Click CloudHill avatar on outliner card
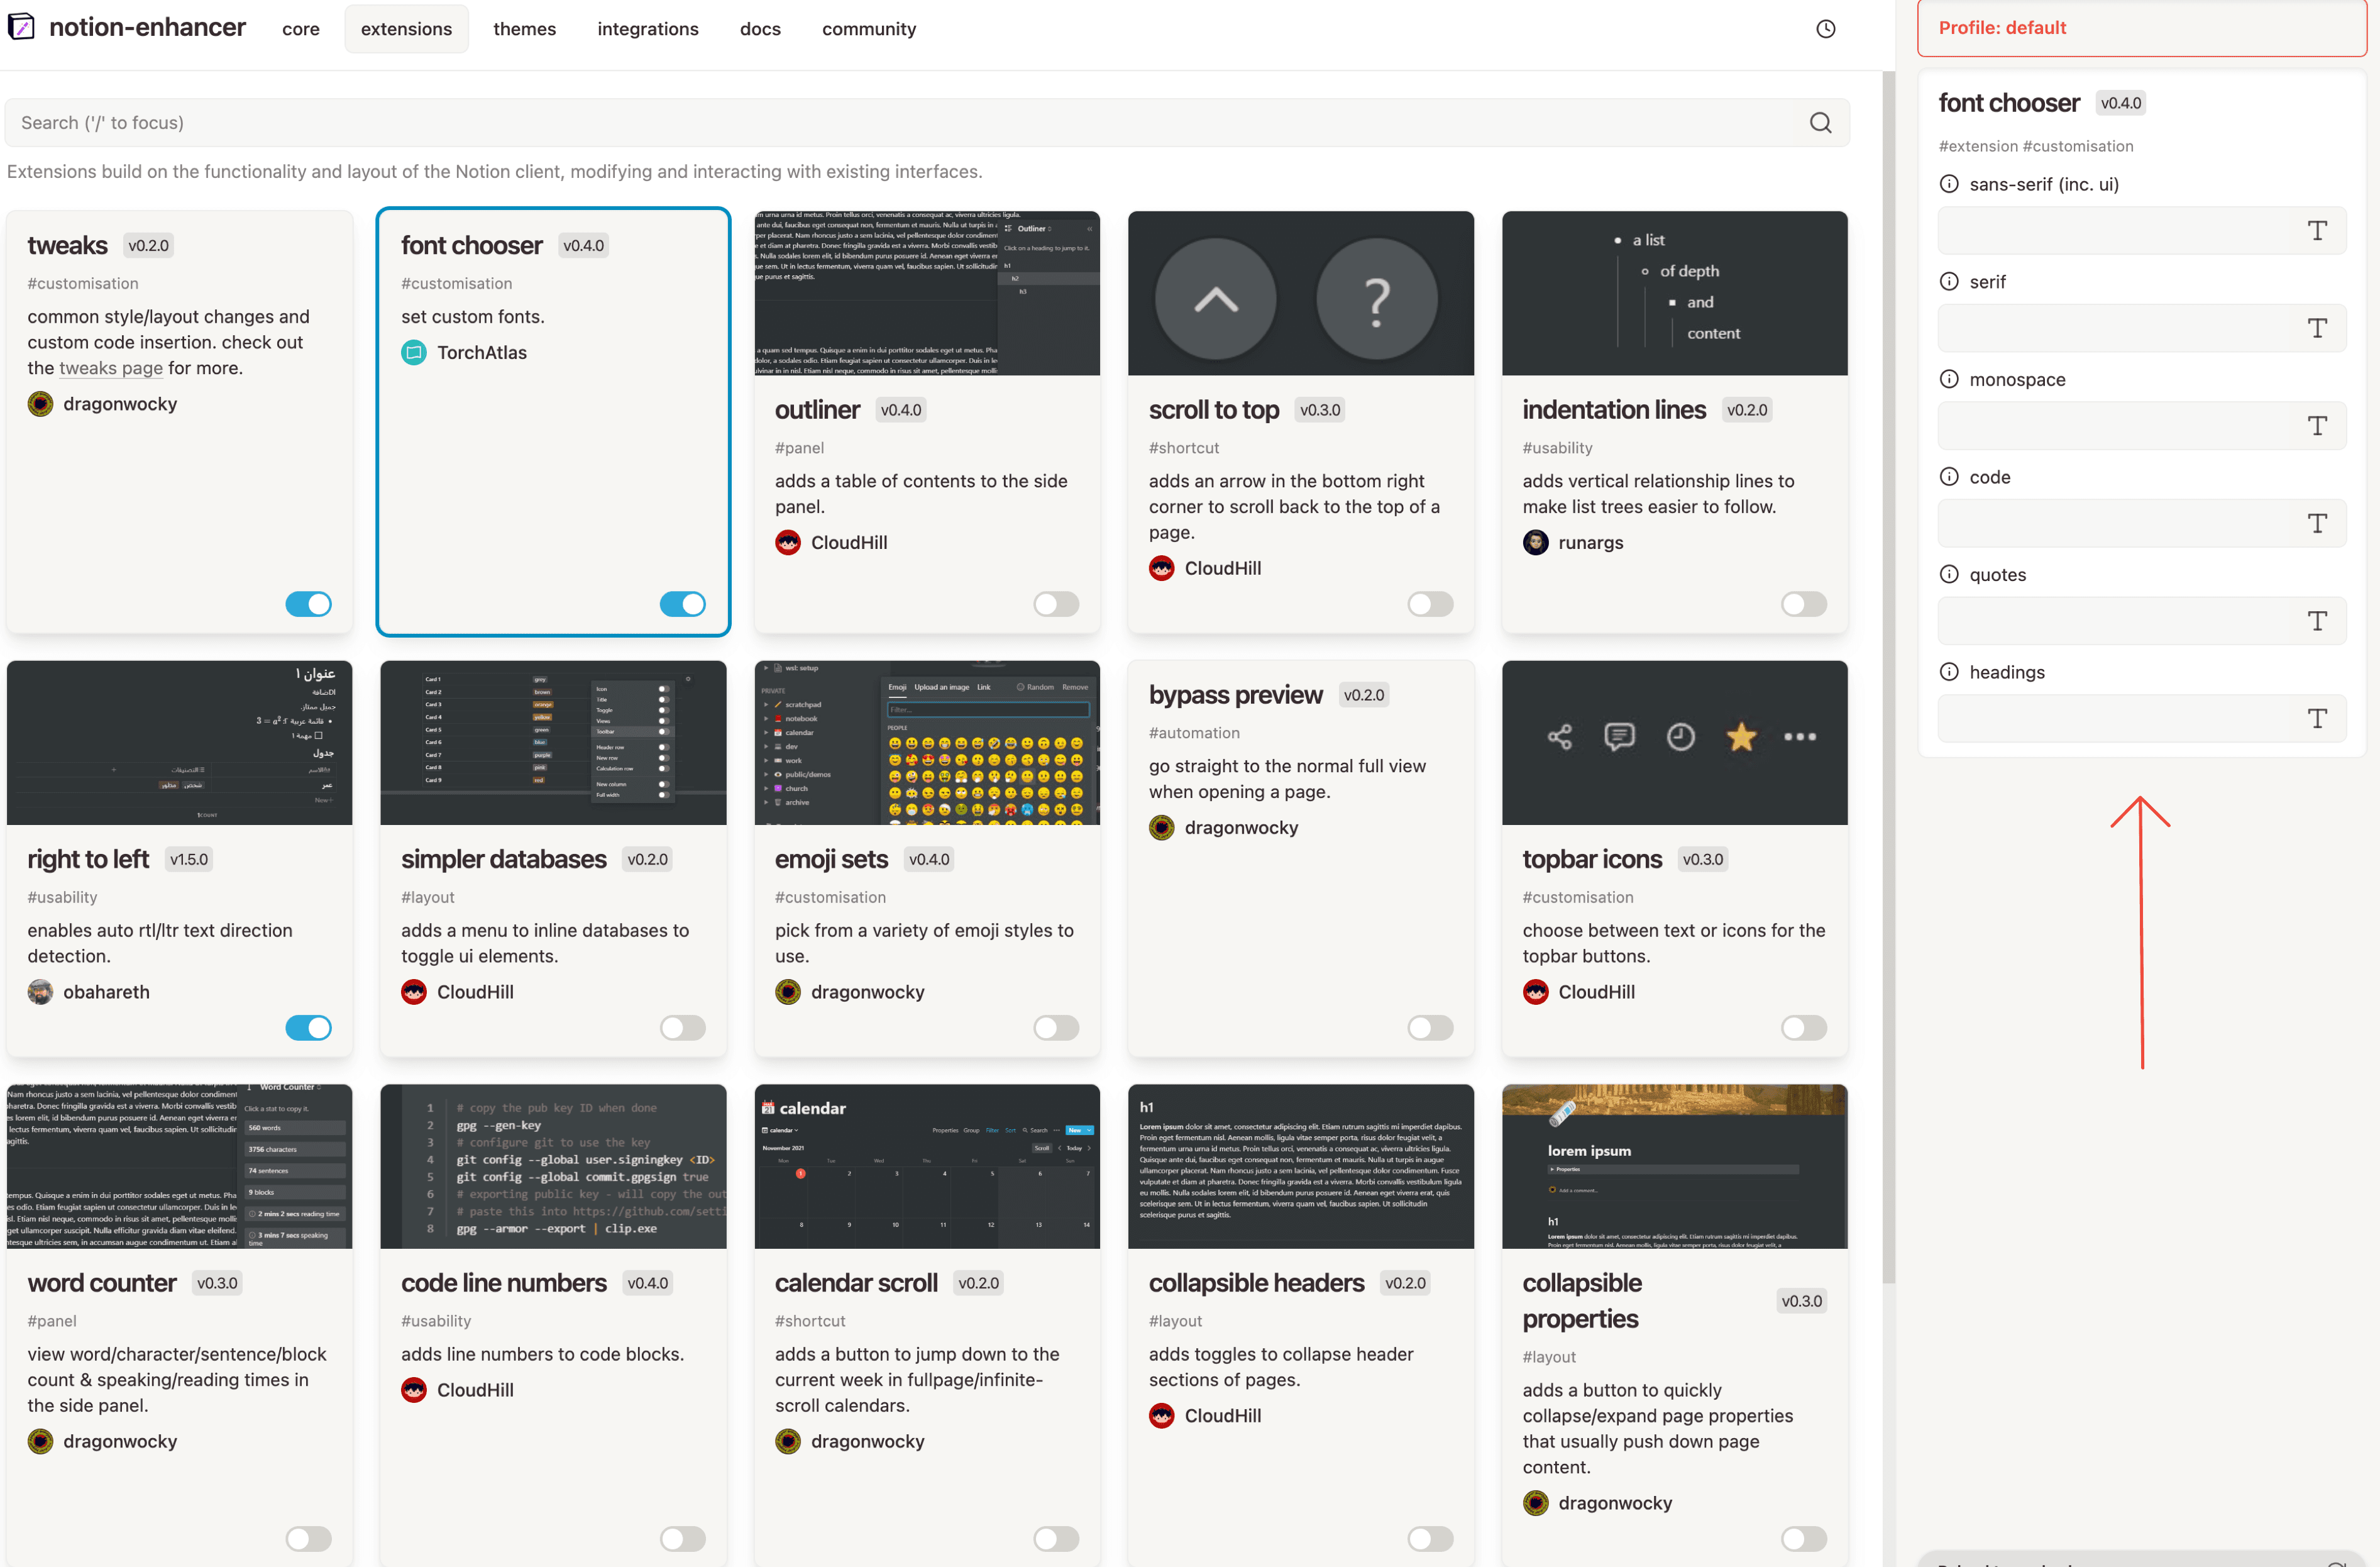This screenshot has height=1567, width=2380. [788, 543]
